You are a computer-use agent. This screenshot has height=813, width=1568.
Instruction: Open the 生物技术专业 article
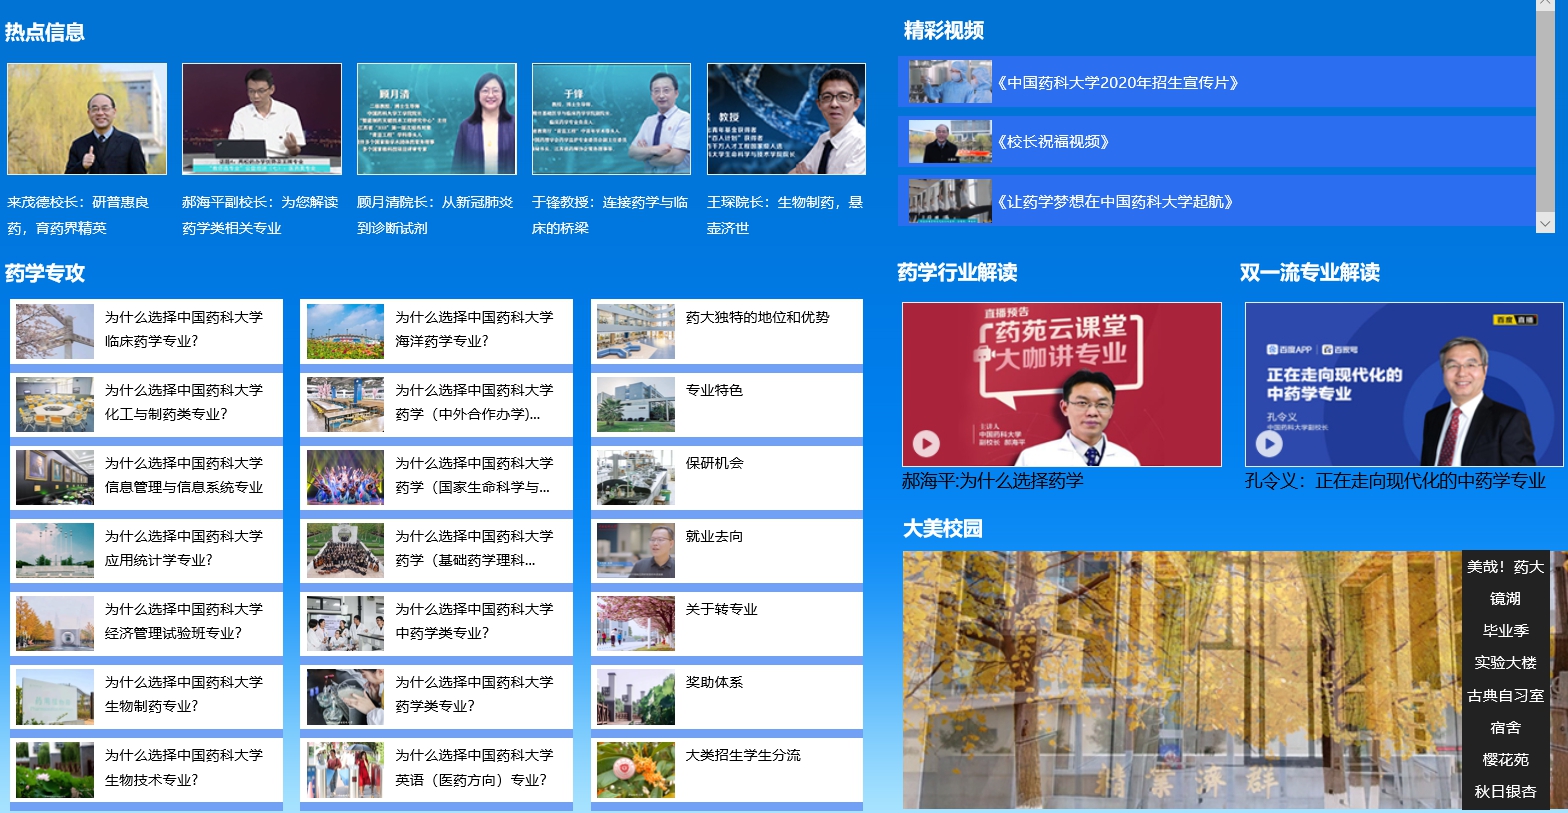point(184,767)
